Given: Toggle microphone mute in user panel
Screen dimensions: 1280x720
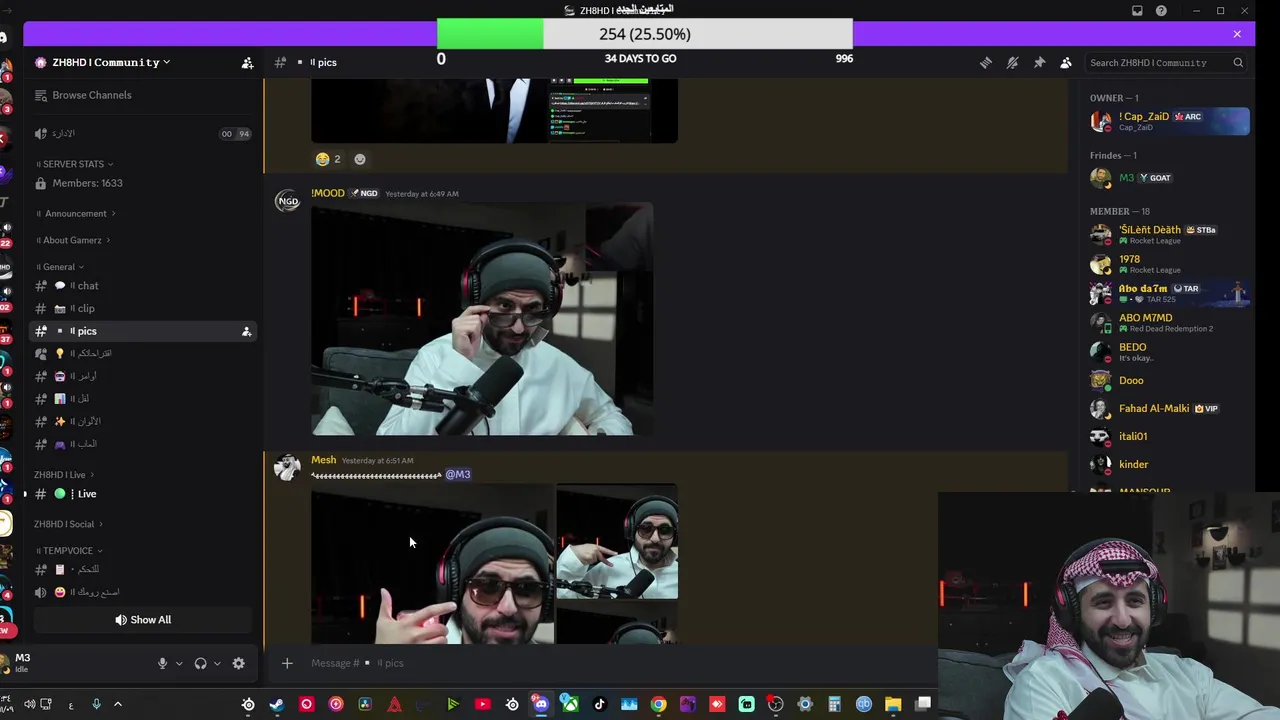Looking at the screenshot, I should pos(162,663).
